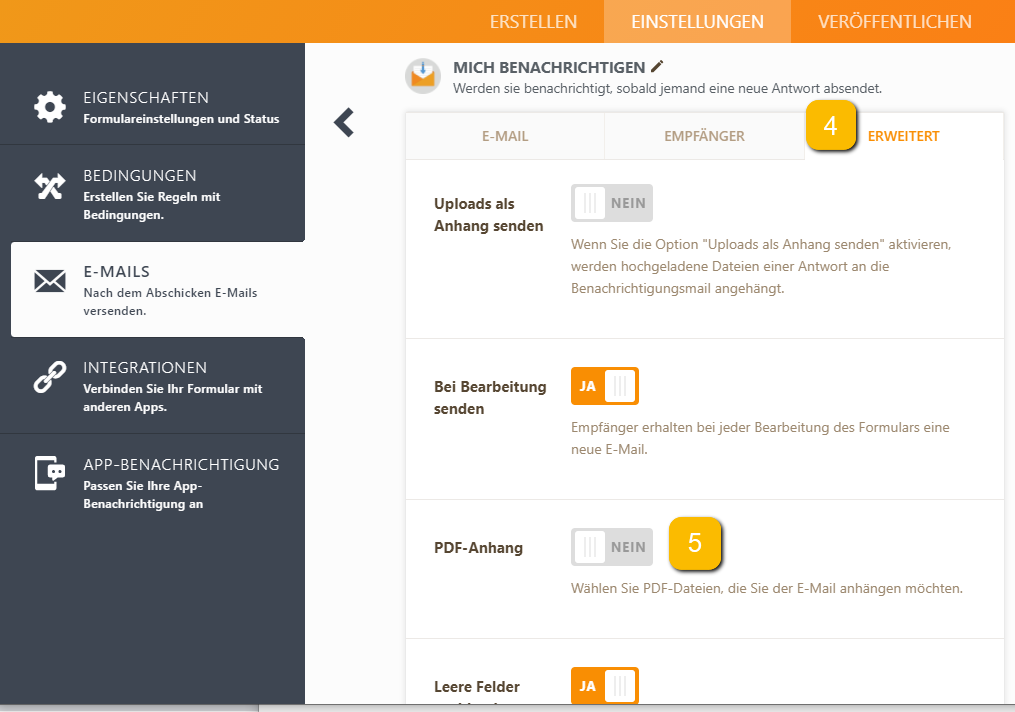Select the Einstellungen tab
Viewport: 1015px width, 712px height.
697,21
